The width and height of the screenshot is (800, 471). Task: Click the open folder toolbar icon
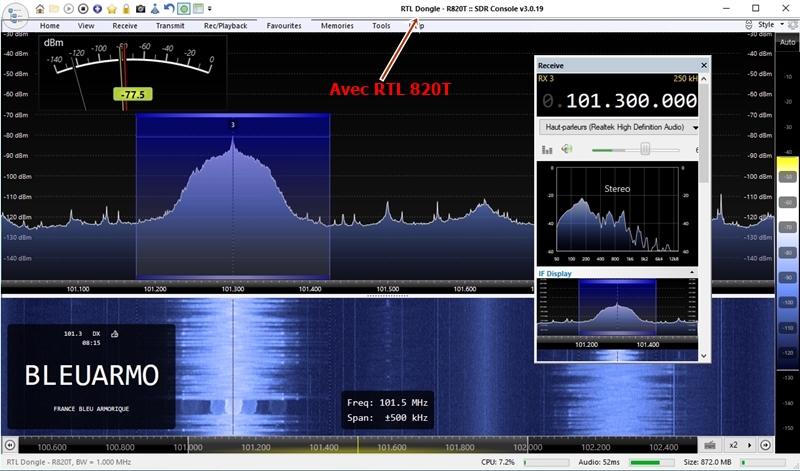tap(54, 9)
